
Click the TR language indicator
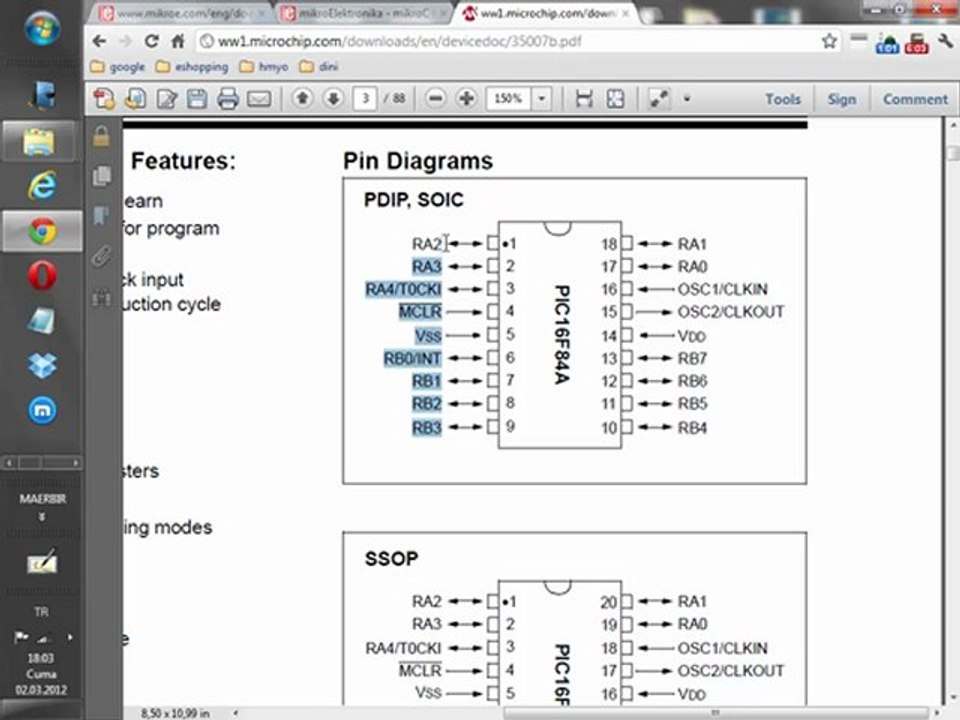[41, 612]
